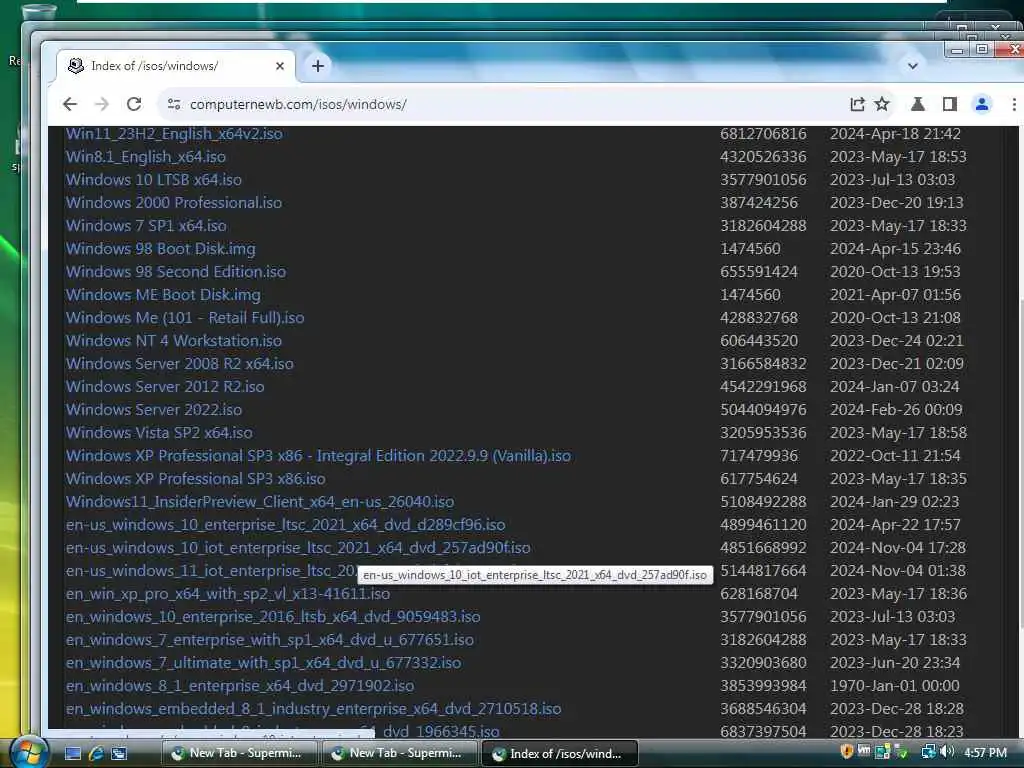Screen dimensions: 1024x768
Task: Open site information icon left of URL
Action: click(174, 104)
